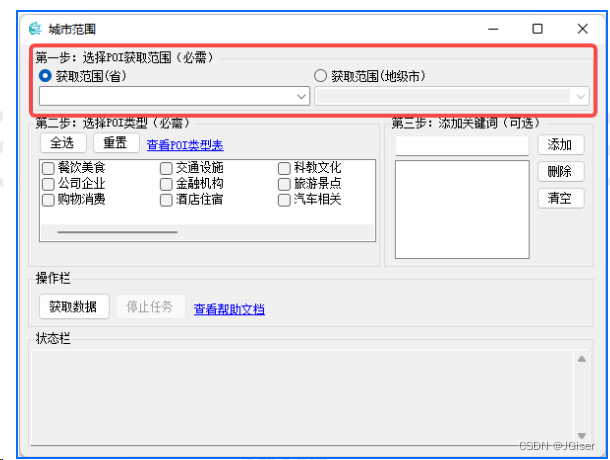Click the 城市范围 app icon in title bar
Image resolution: width=610 pixels, height=460 pixels.
35,29
